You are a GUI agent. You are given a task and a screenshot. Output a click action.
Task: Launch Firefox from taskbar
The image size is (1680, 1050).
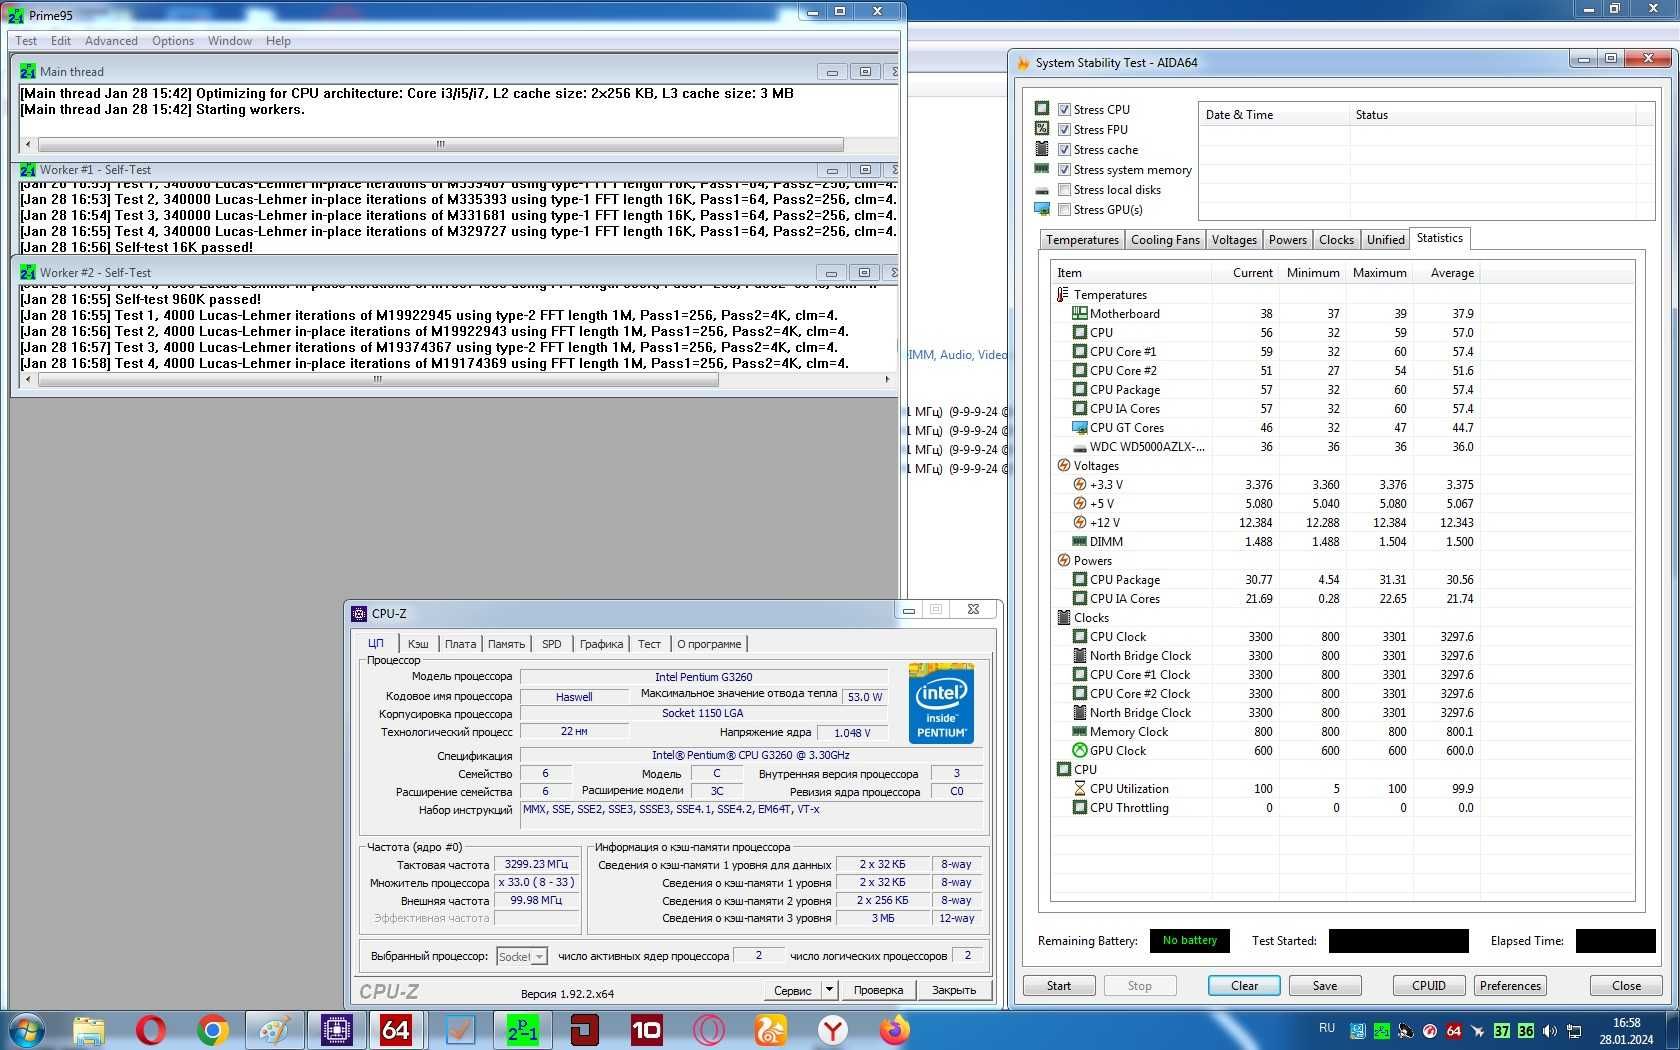click(x=894, y=1029)
